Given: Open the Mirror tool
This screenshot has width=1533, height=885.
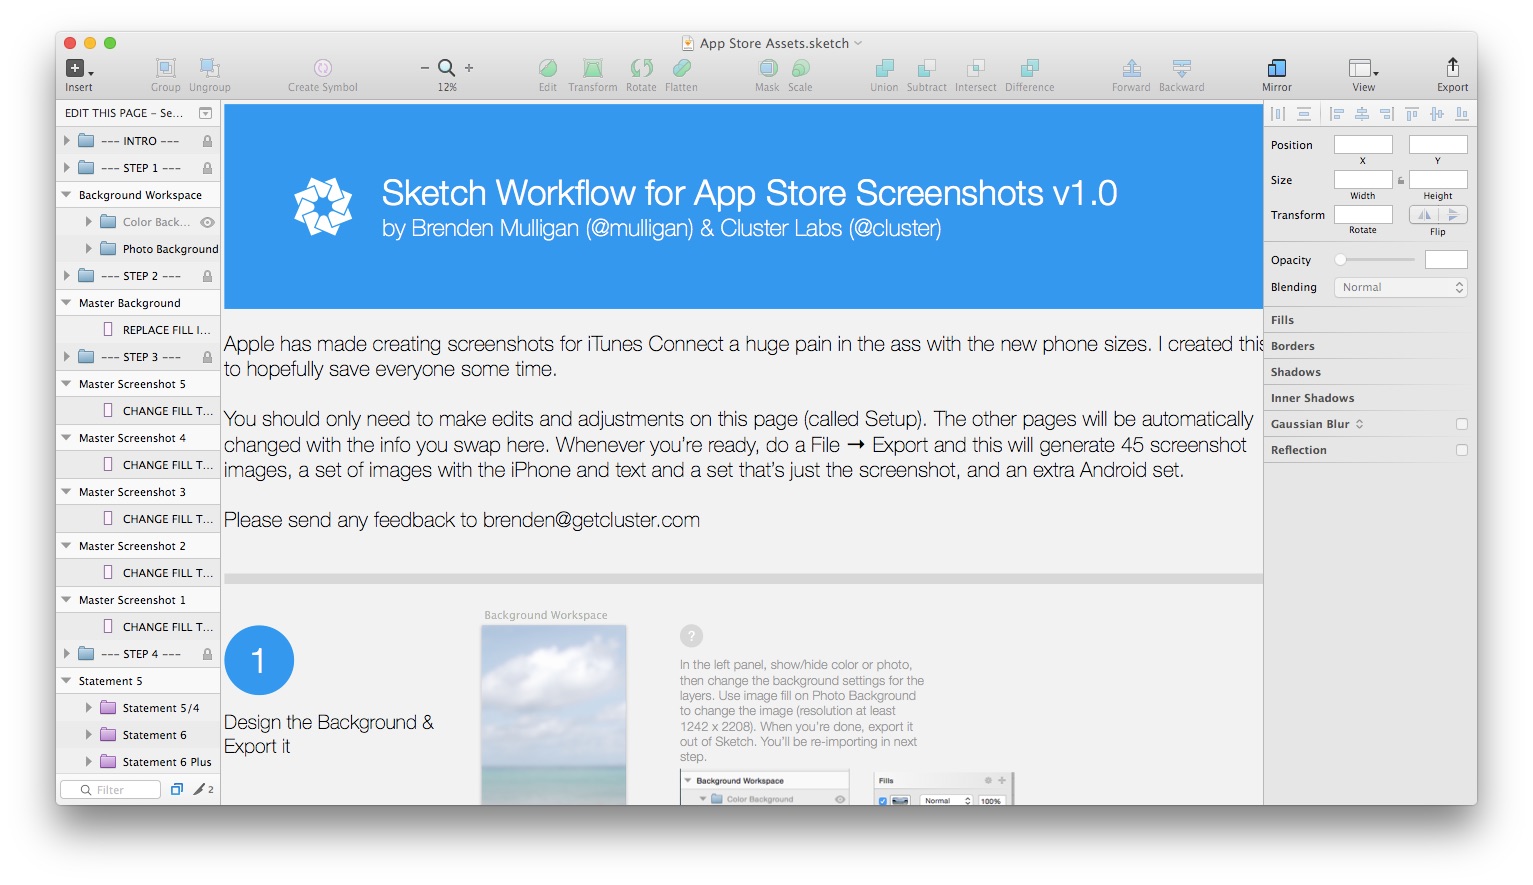Looking at the screenshot, I should coord(1277,68).
